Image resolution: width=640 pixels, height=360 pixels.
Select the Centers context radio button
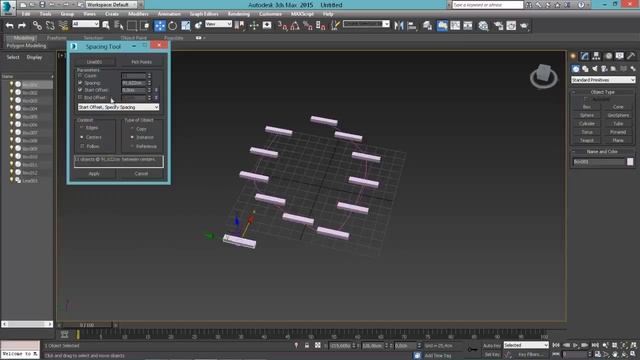pyautogui.click(x=82, y=137)
